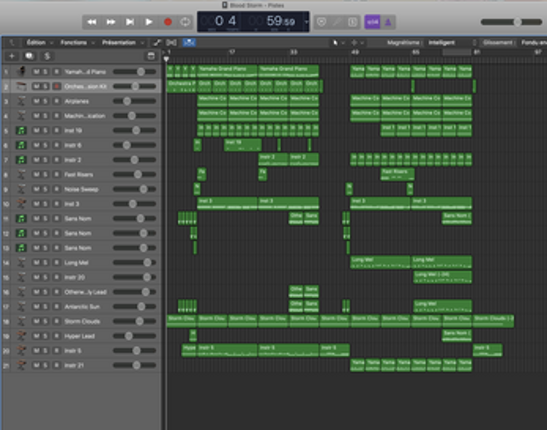Click the Go to Beginning button
Viewport: 547px width, 430px height.
130,22
